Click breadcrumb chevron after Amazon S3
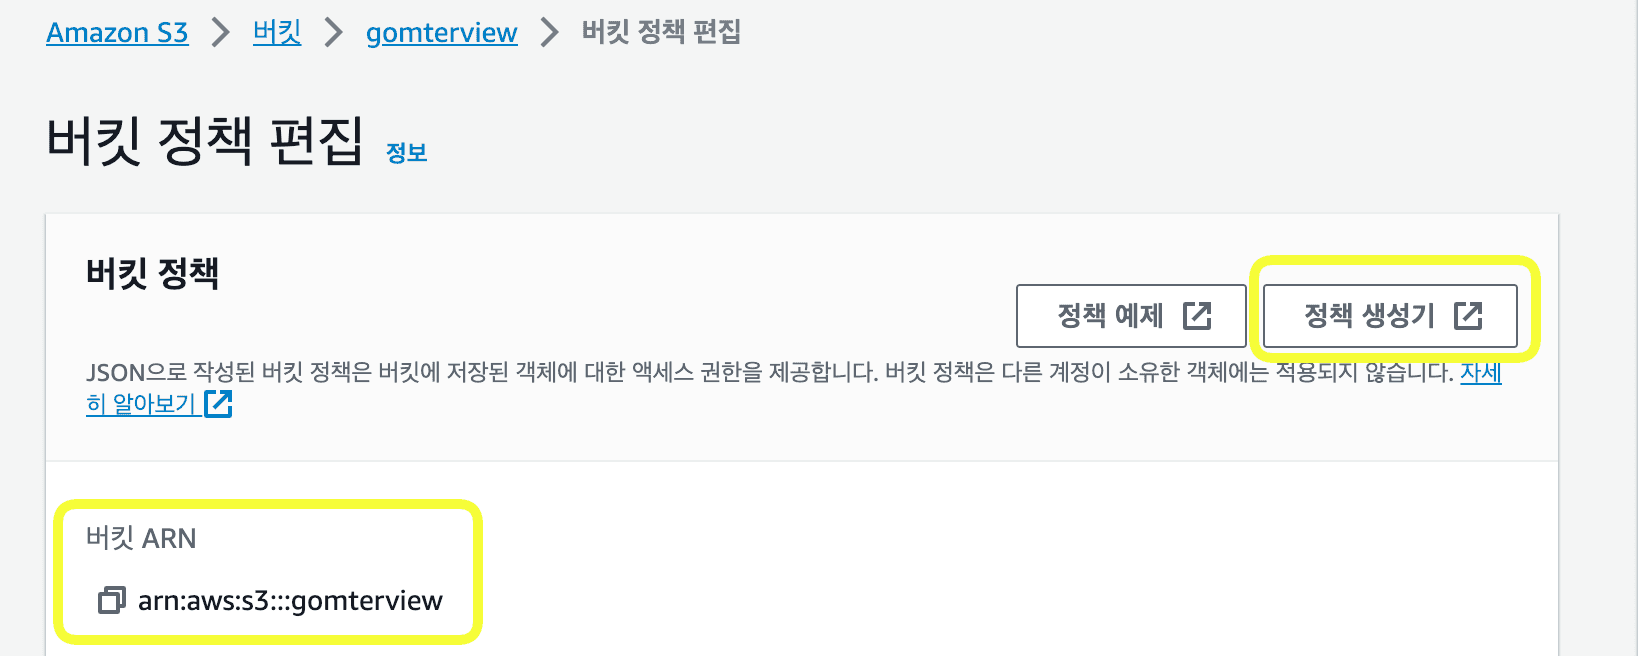The width and height of the screenshot is (1638, 656). (220, 33)
